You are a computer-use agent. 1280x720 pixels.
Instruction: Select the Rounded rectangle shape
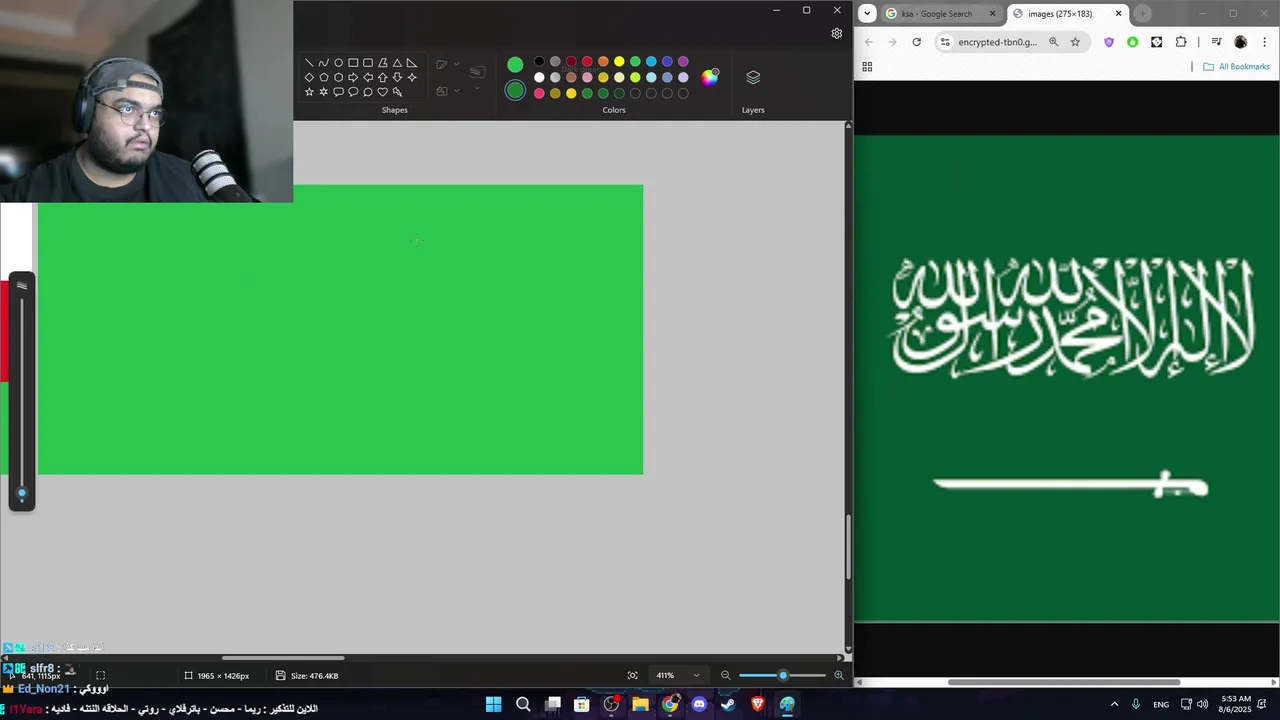point(368,62)
